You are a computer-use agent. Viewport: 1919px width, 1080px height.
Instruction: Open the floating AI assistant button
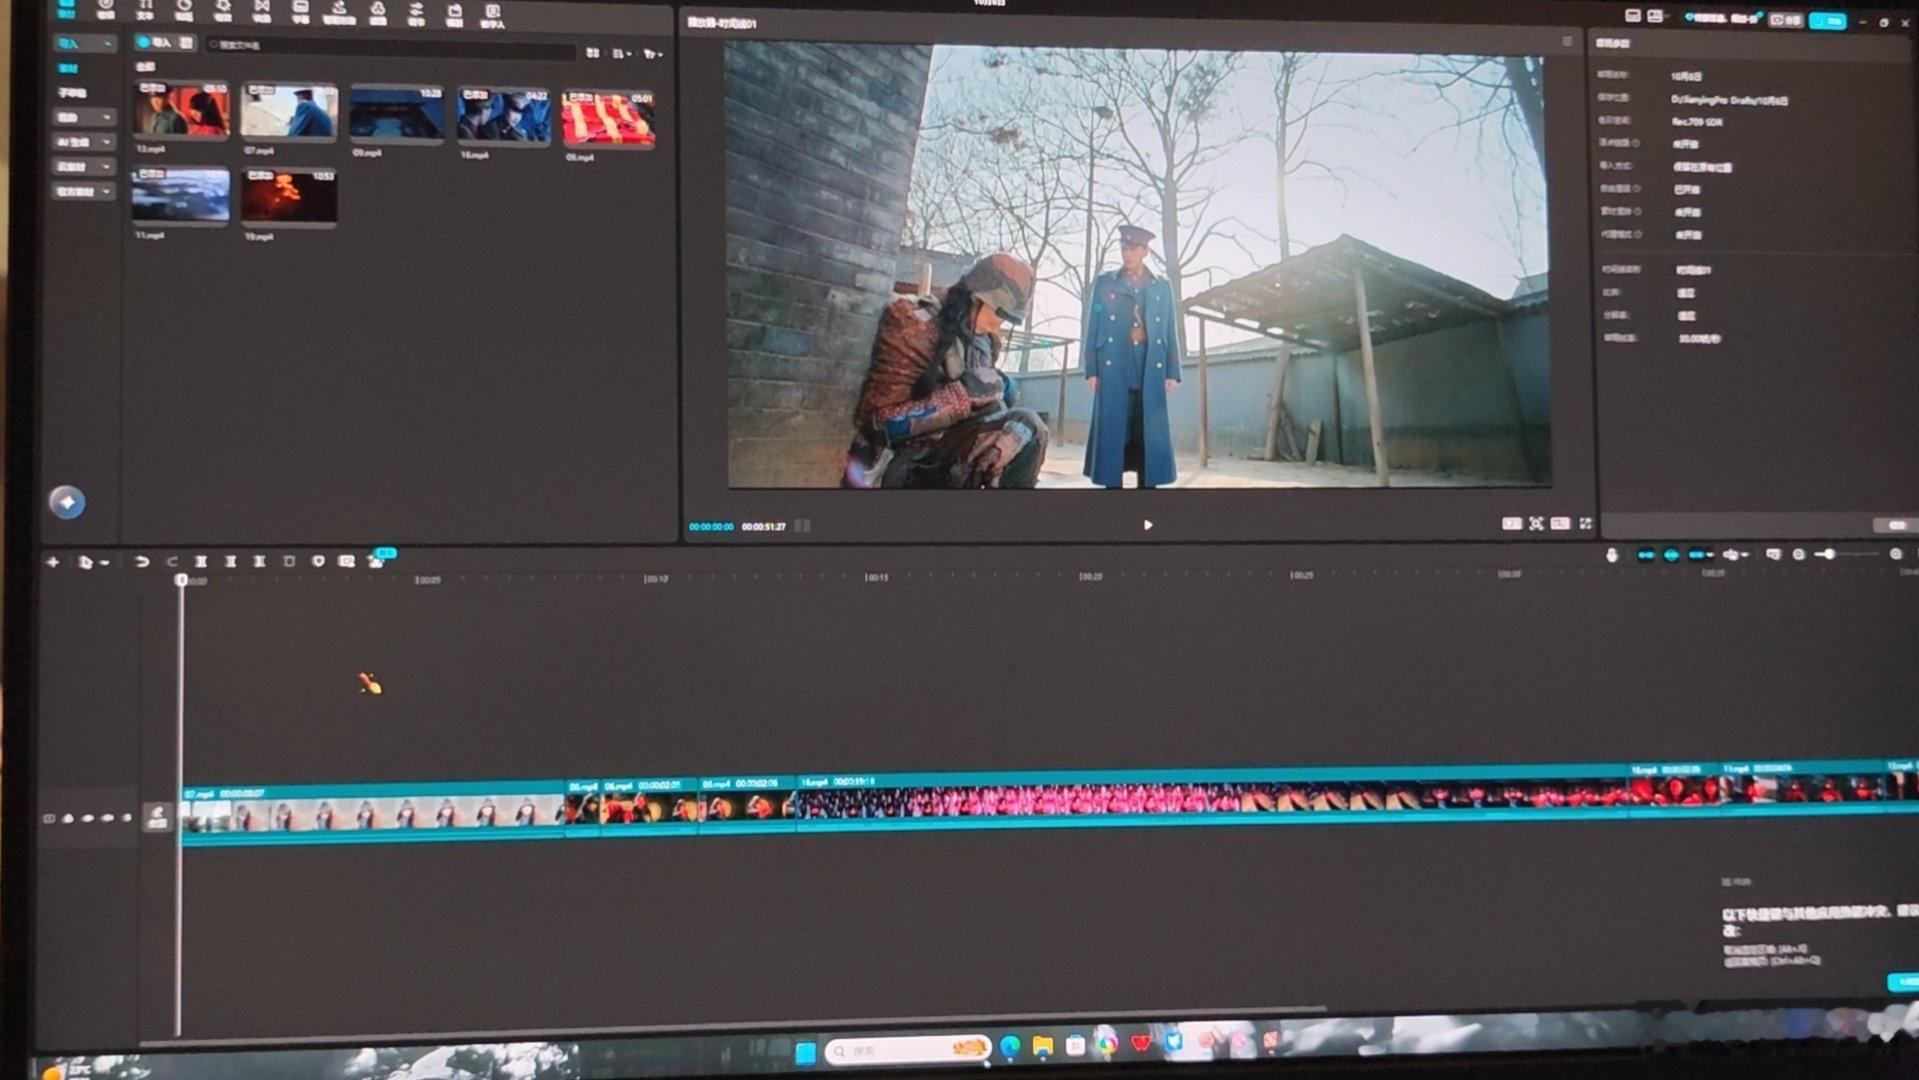point(67,502)
